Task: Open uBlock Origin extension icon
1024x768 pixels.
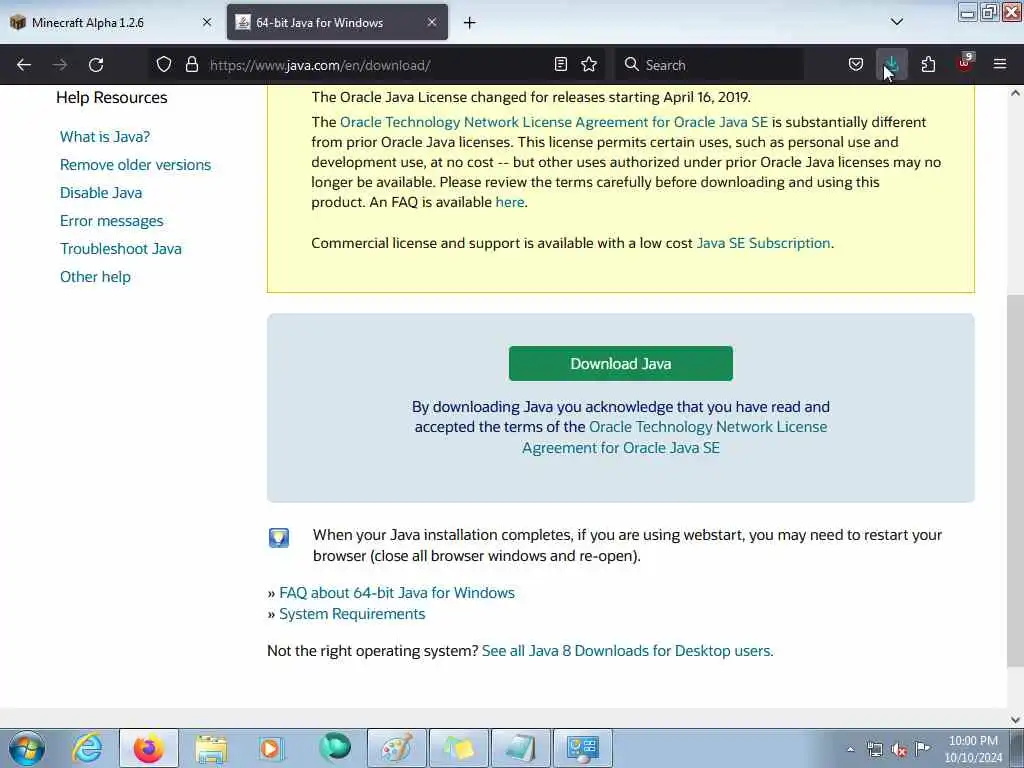Action: [x=965, y=63]
